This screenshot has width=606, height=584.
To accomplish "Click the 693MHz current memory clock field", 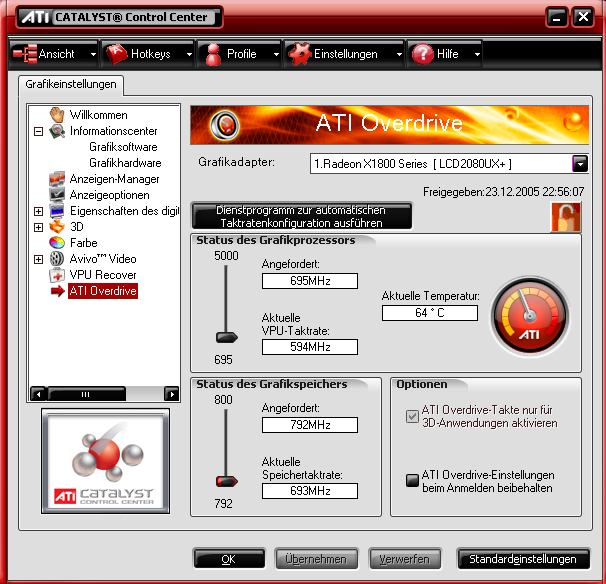I will click(x=310, y=491).
